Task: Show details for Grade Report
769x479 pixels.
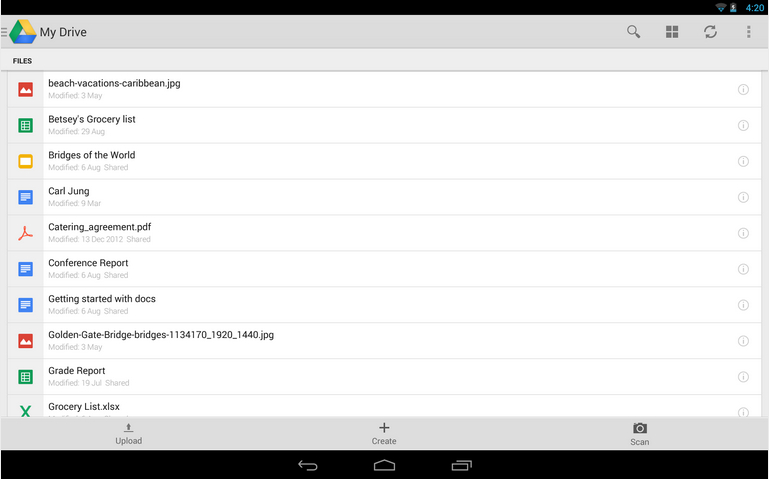Action: [743, 377]
